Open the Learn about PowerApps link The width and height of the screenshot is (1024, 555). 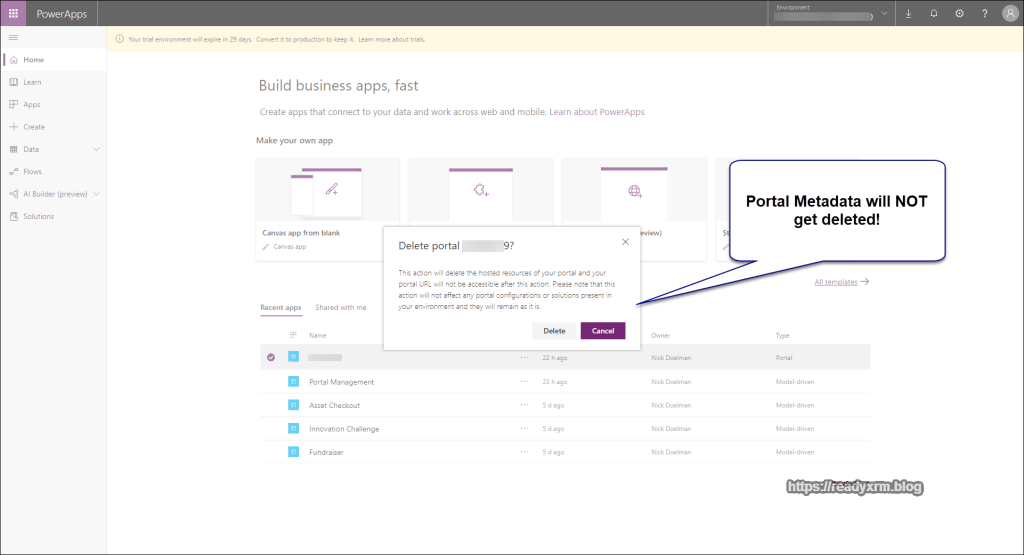(x=597, y=112)
